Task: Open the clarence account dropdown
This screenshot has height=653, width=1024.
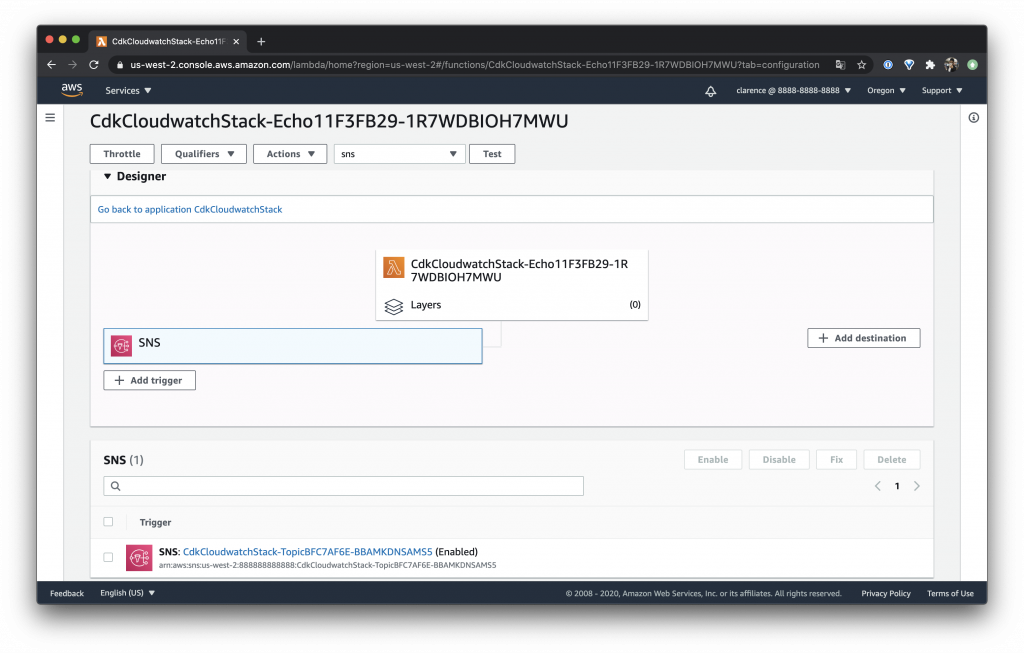Action: point(793,91)
